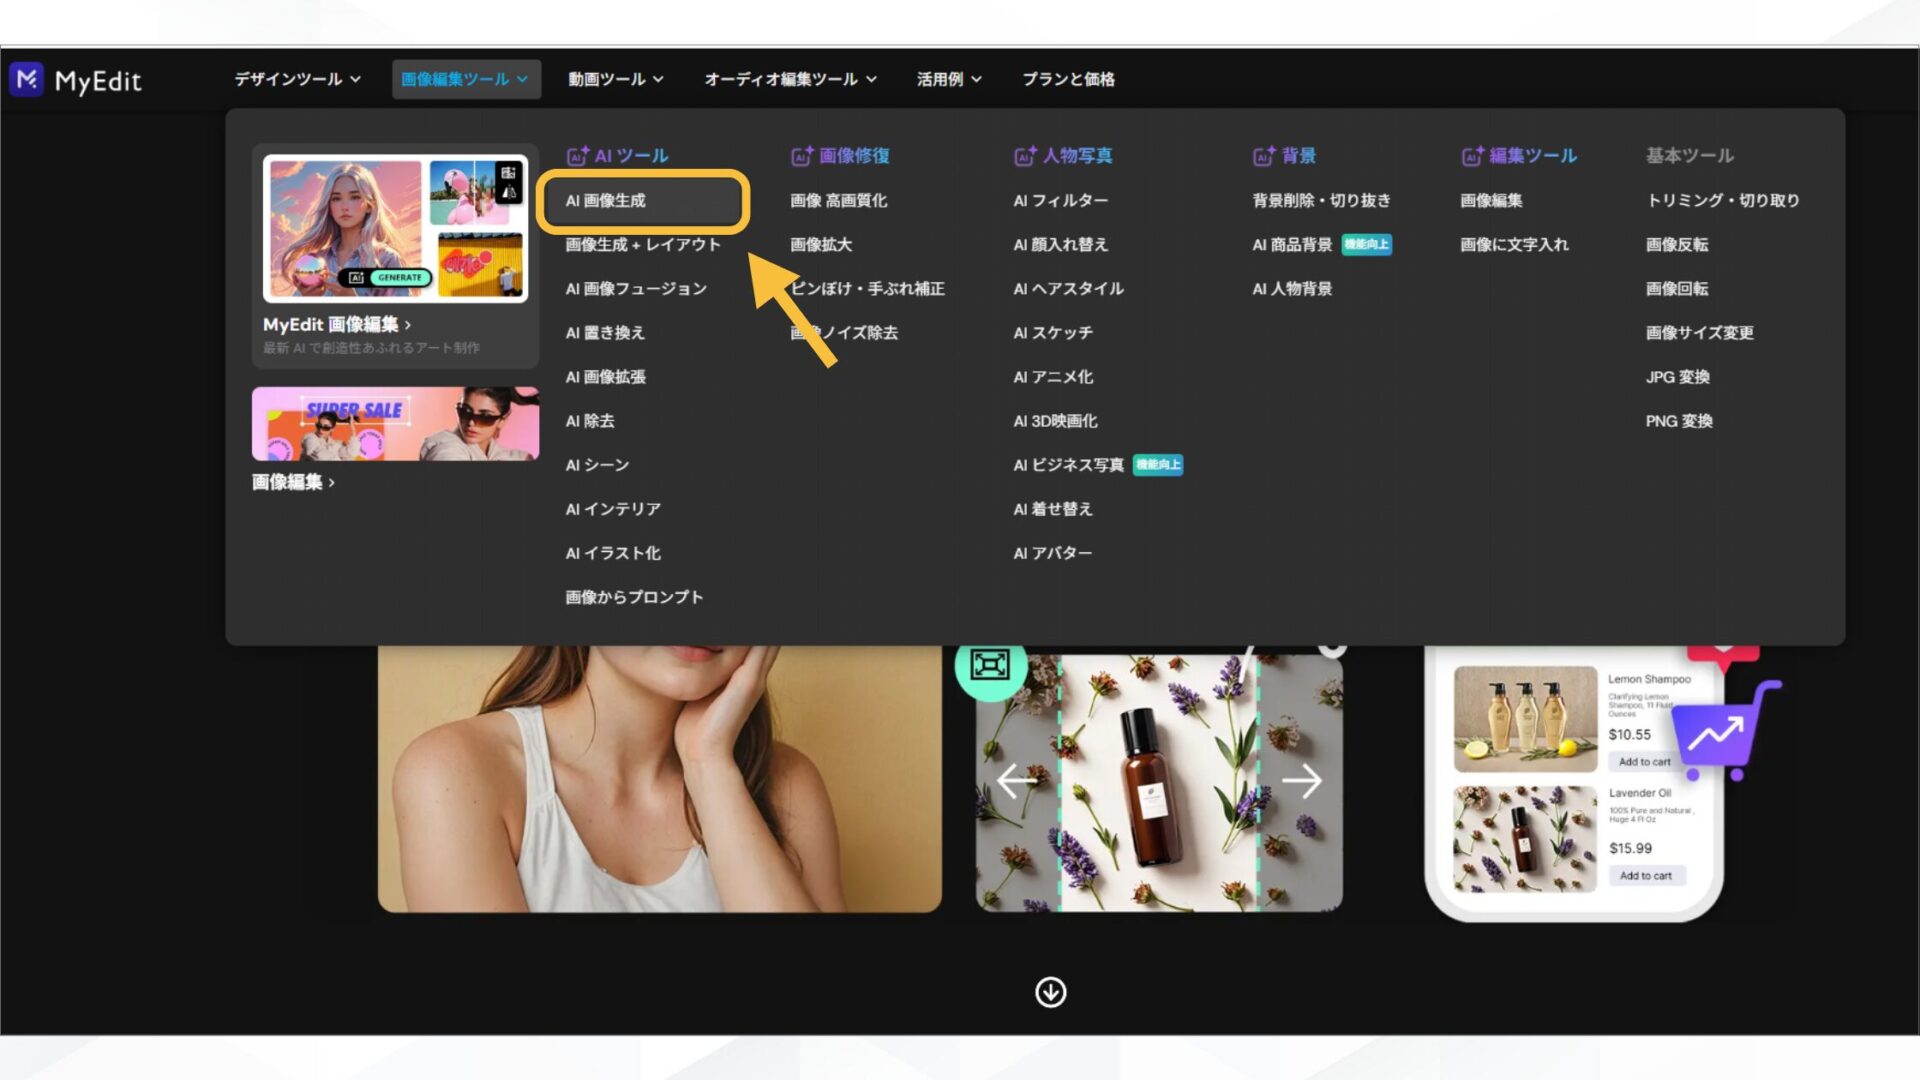Open the 活用例 menu
Screen dimensions: 1920x1080
click(x=947, y=79)
